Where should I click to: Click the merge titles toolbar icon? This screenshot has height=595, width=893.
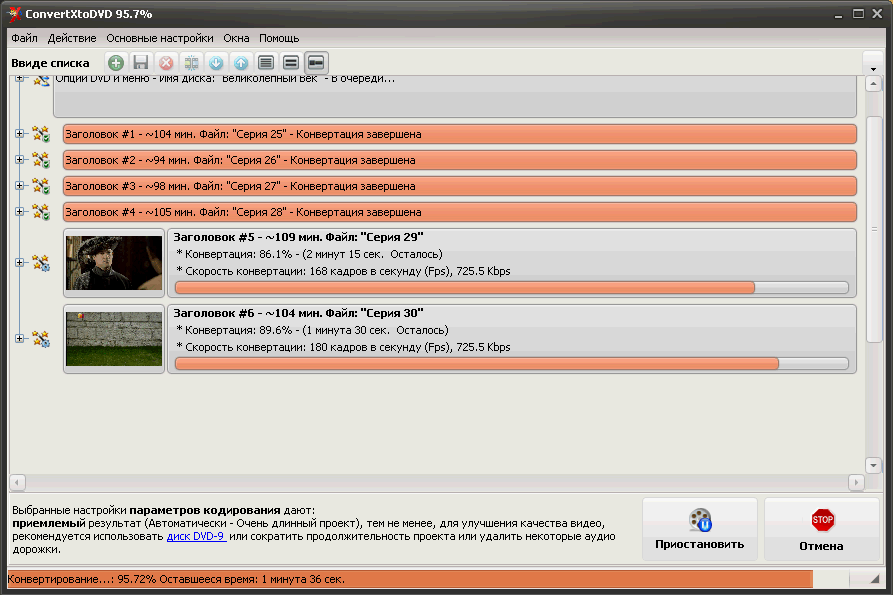coord(191,63)
